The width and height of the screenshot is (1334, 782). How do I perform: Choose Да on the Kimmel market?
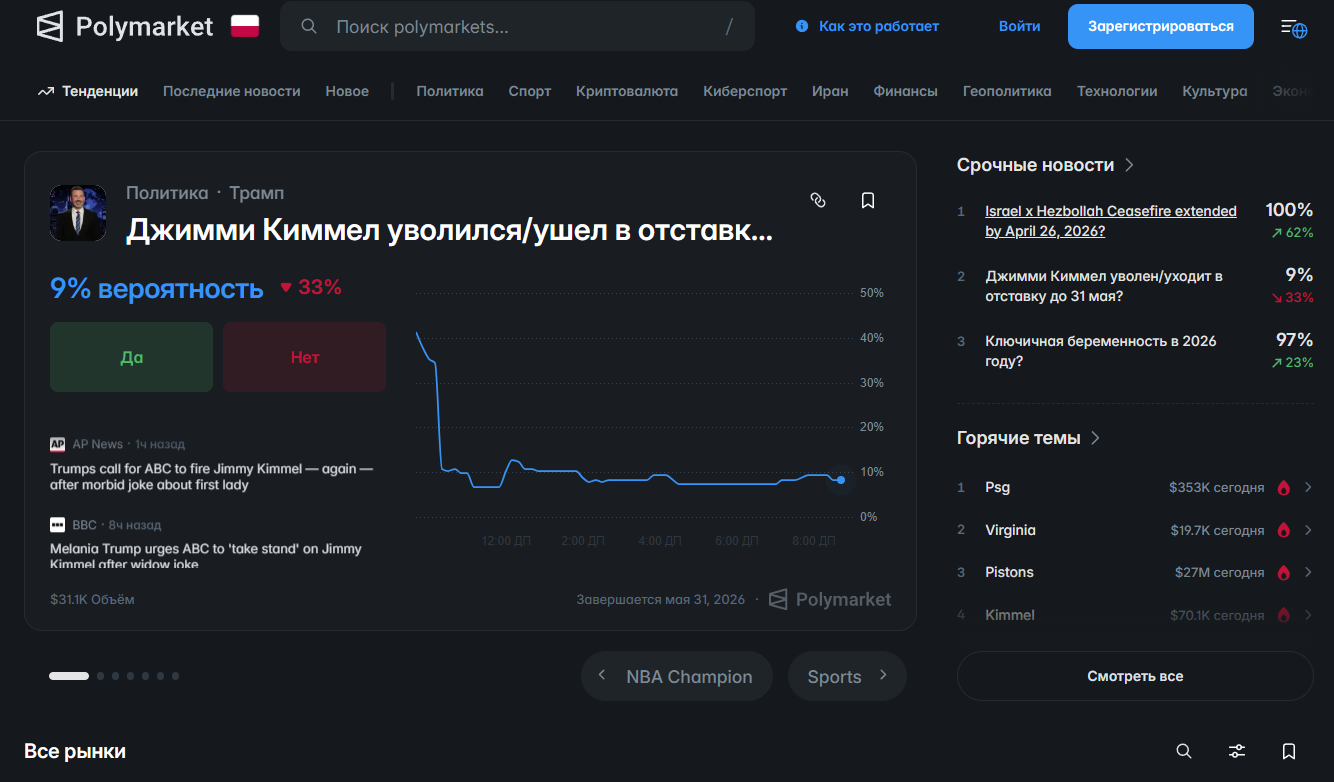point(131,357)
